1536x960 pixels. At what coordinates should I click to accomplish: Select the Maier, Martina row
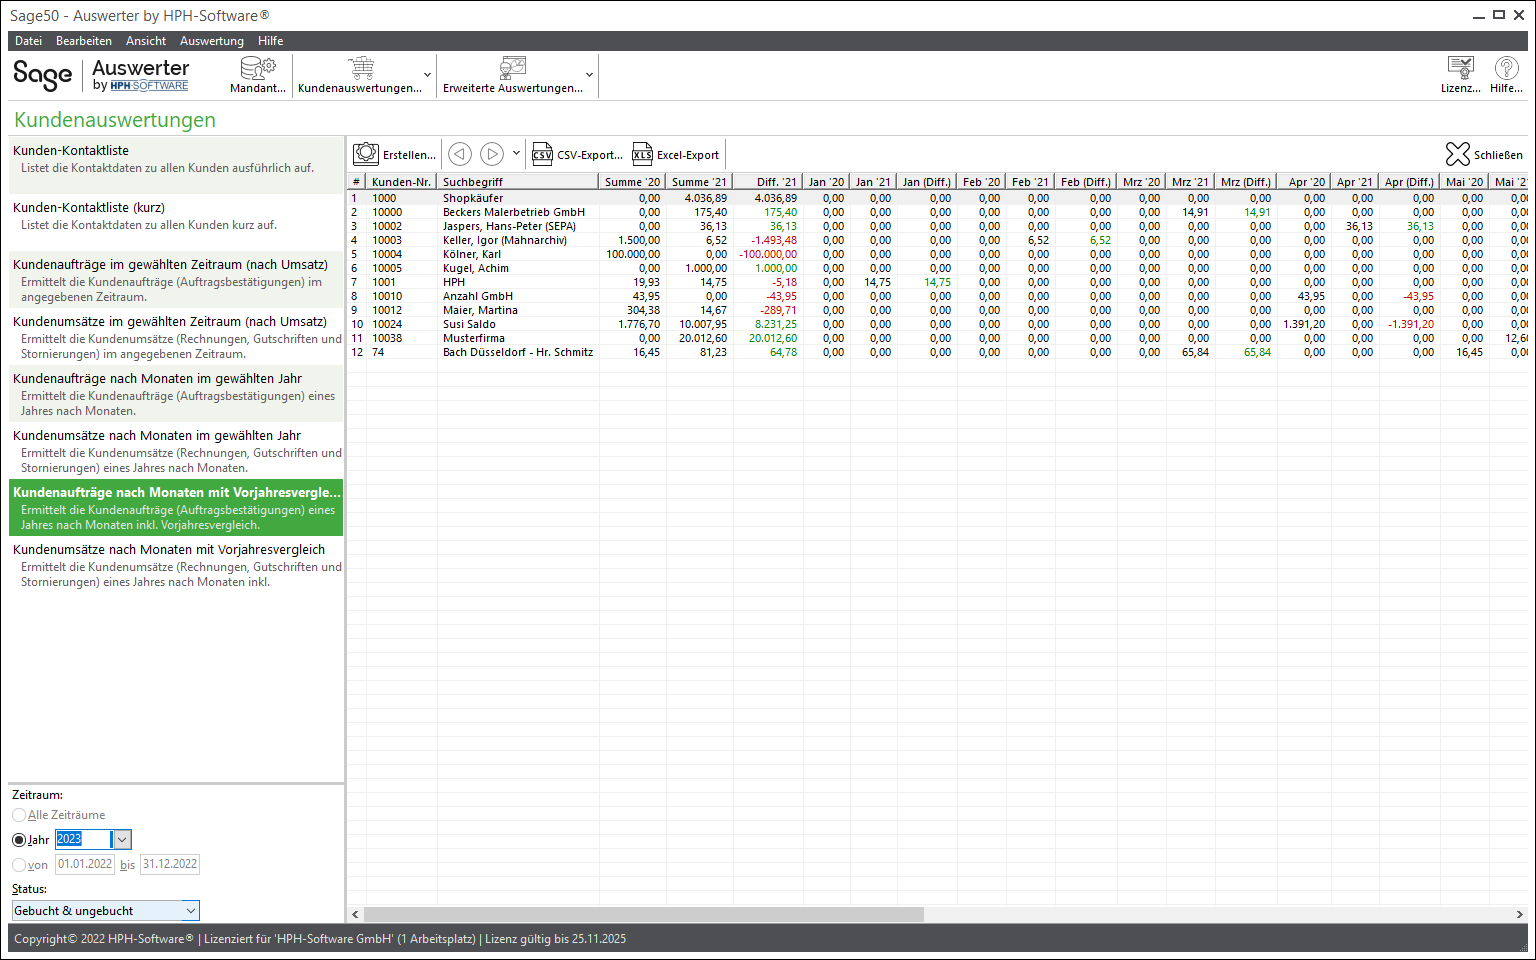tap(937, 310)
